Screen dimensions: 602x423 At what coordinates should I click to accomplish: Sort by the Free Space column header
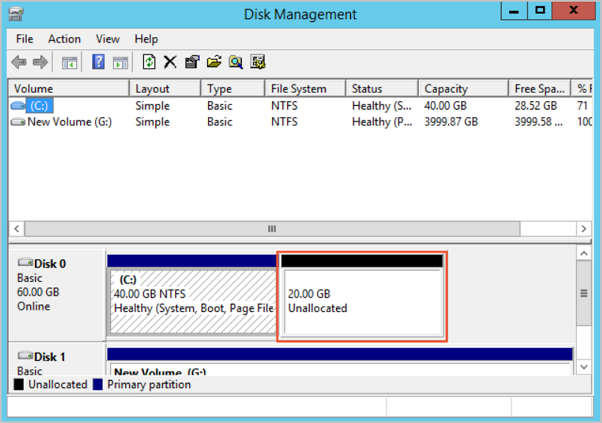tap(540, 89)
